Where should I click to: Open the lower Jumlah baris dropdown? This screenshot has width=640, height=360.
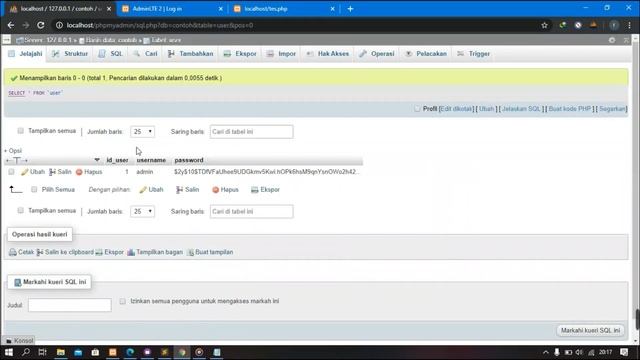click(142, 211)
